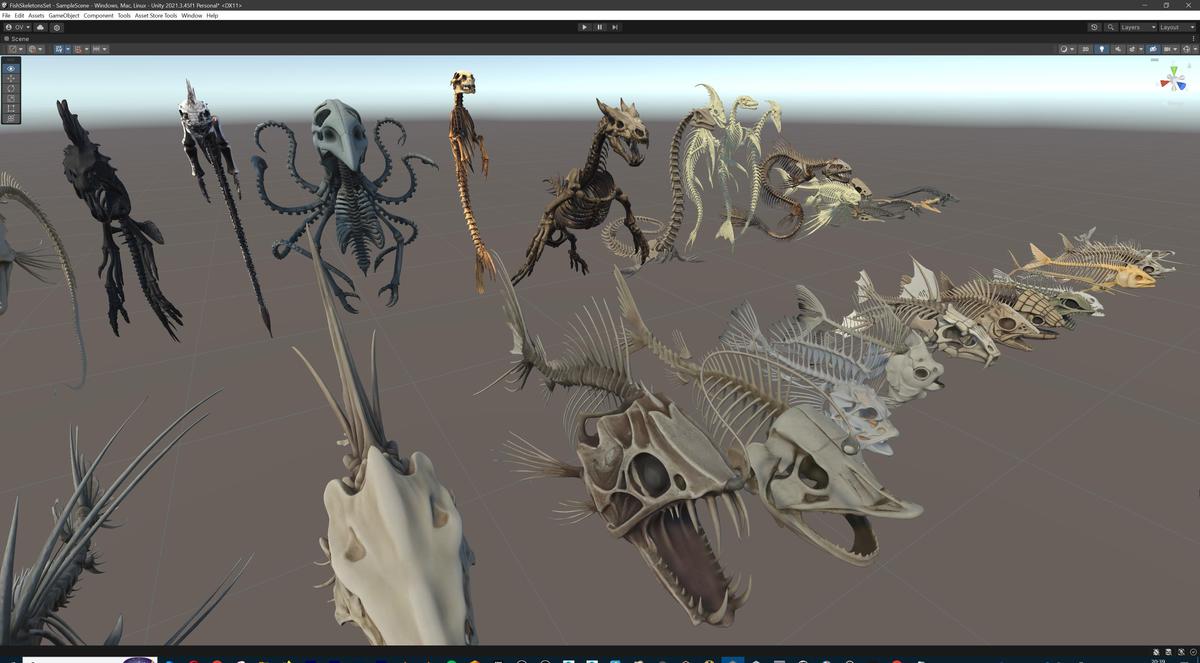The width and height of the screenshot is (1200, 663).
Task: Select the Move tool
Action: 10,78
